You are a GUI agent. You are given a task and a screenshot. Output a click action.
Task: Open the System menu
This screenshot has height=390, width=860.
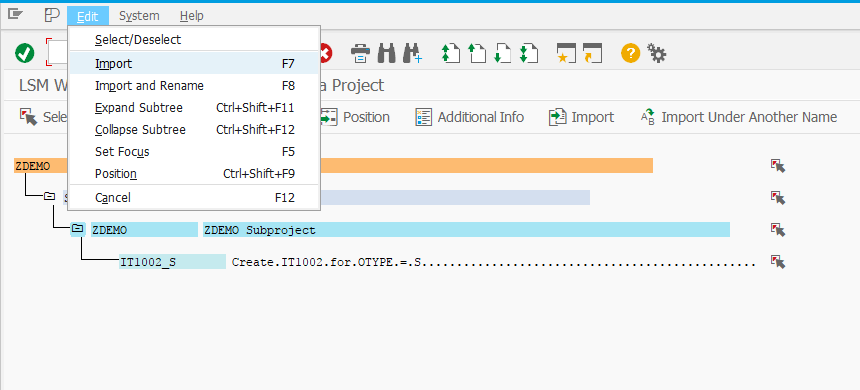click(139, 16)
